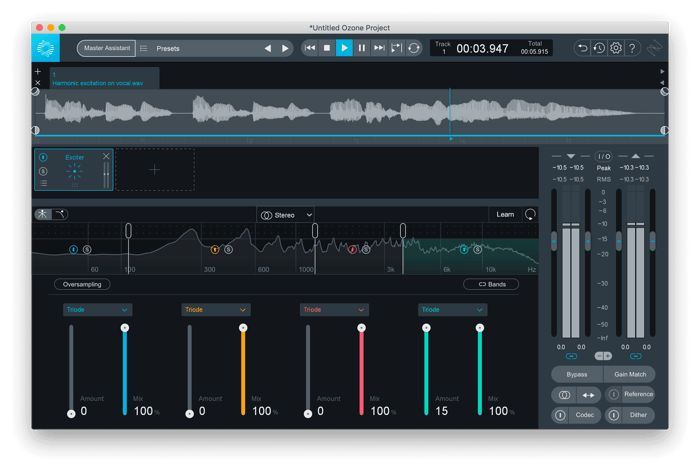This screenshot has height=471, width=700.
Task: Open the teal band 4 Triode dropdown
Action: tap(452, 310)
